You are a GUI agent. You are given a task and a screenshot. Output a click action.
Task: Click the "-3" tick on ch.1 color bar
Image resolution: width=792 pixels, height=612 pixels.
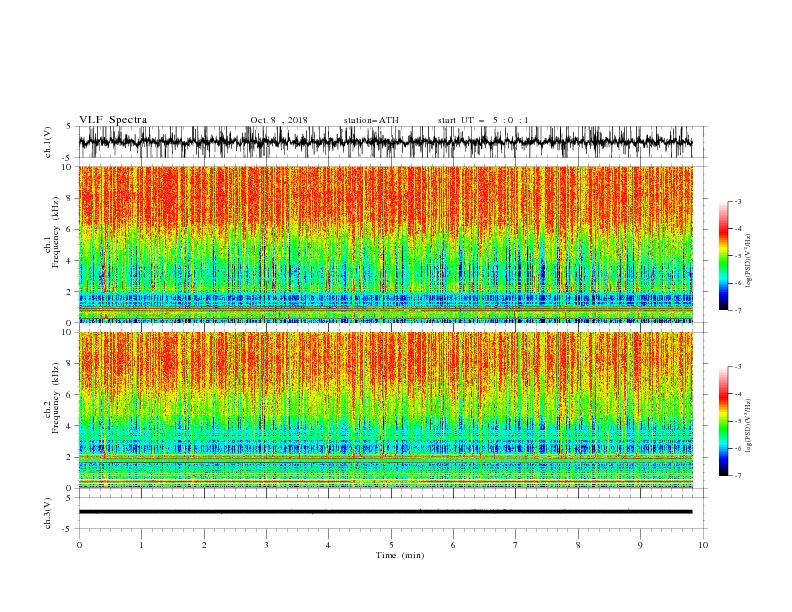coord(737,201)
